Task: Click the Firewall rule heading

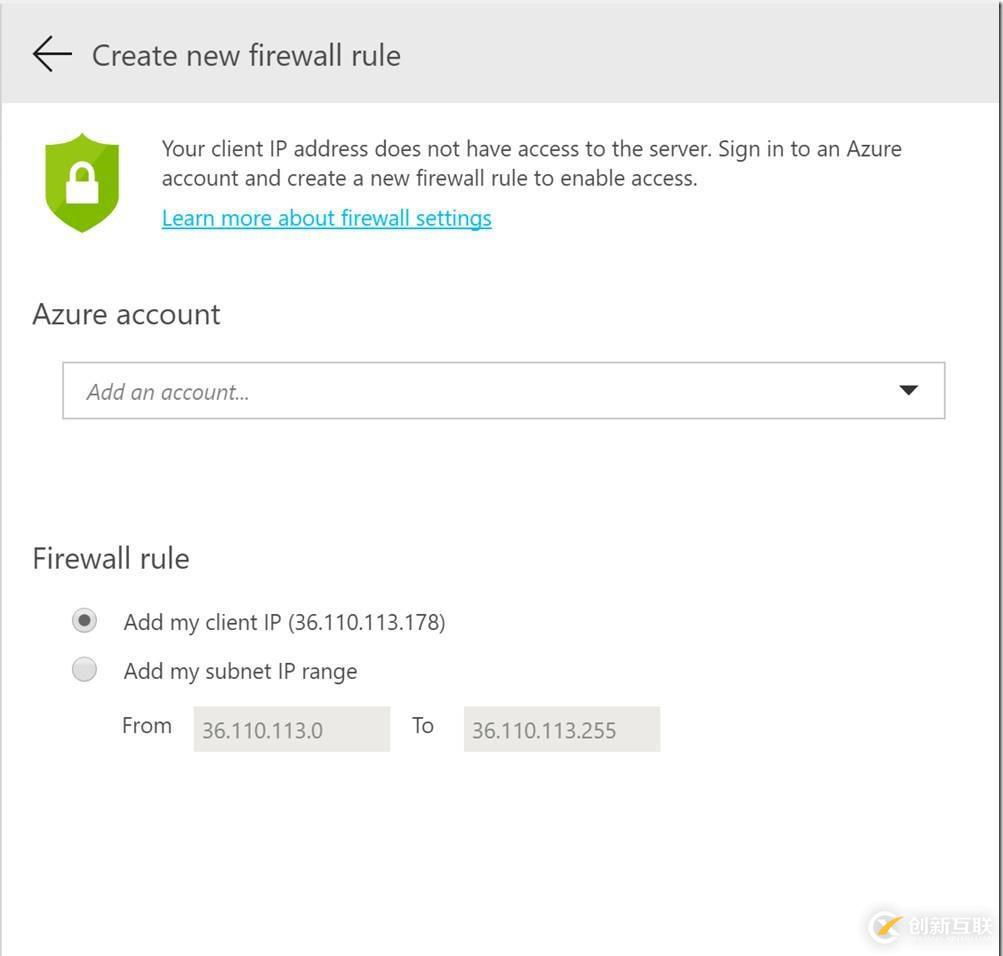Action: [111, 558]
